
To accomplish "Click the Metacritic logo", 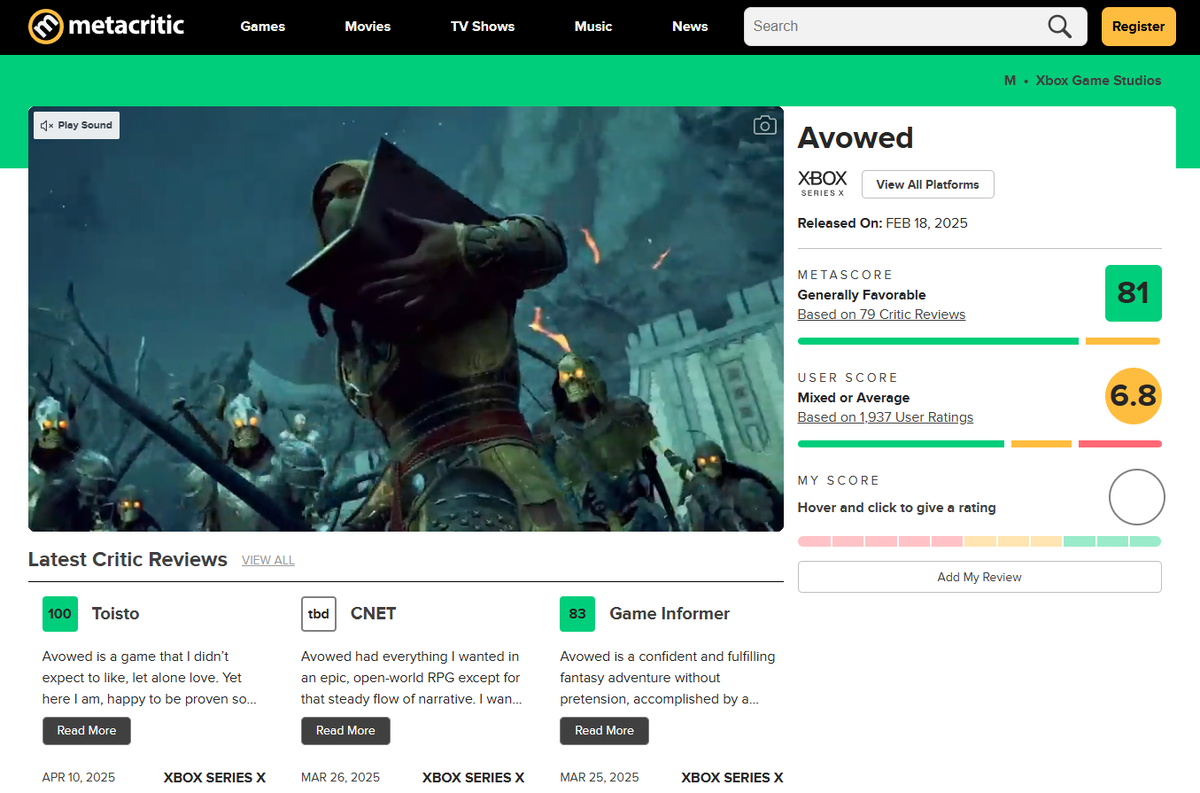I will (x=106, y=26).
